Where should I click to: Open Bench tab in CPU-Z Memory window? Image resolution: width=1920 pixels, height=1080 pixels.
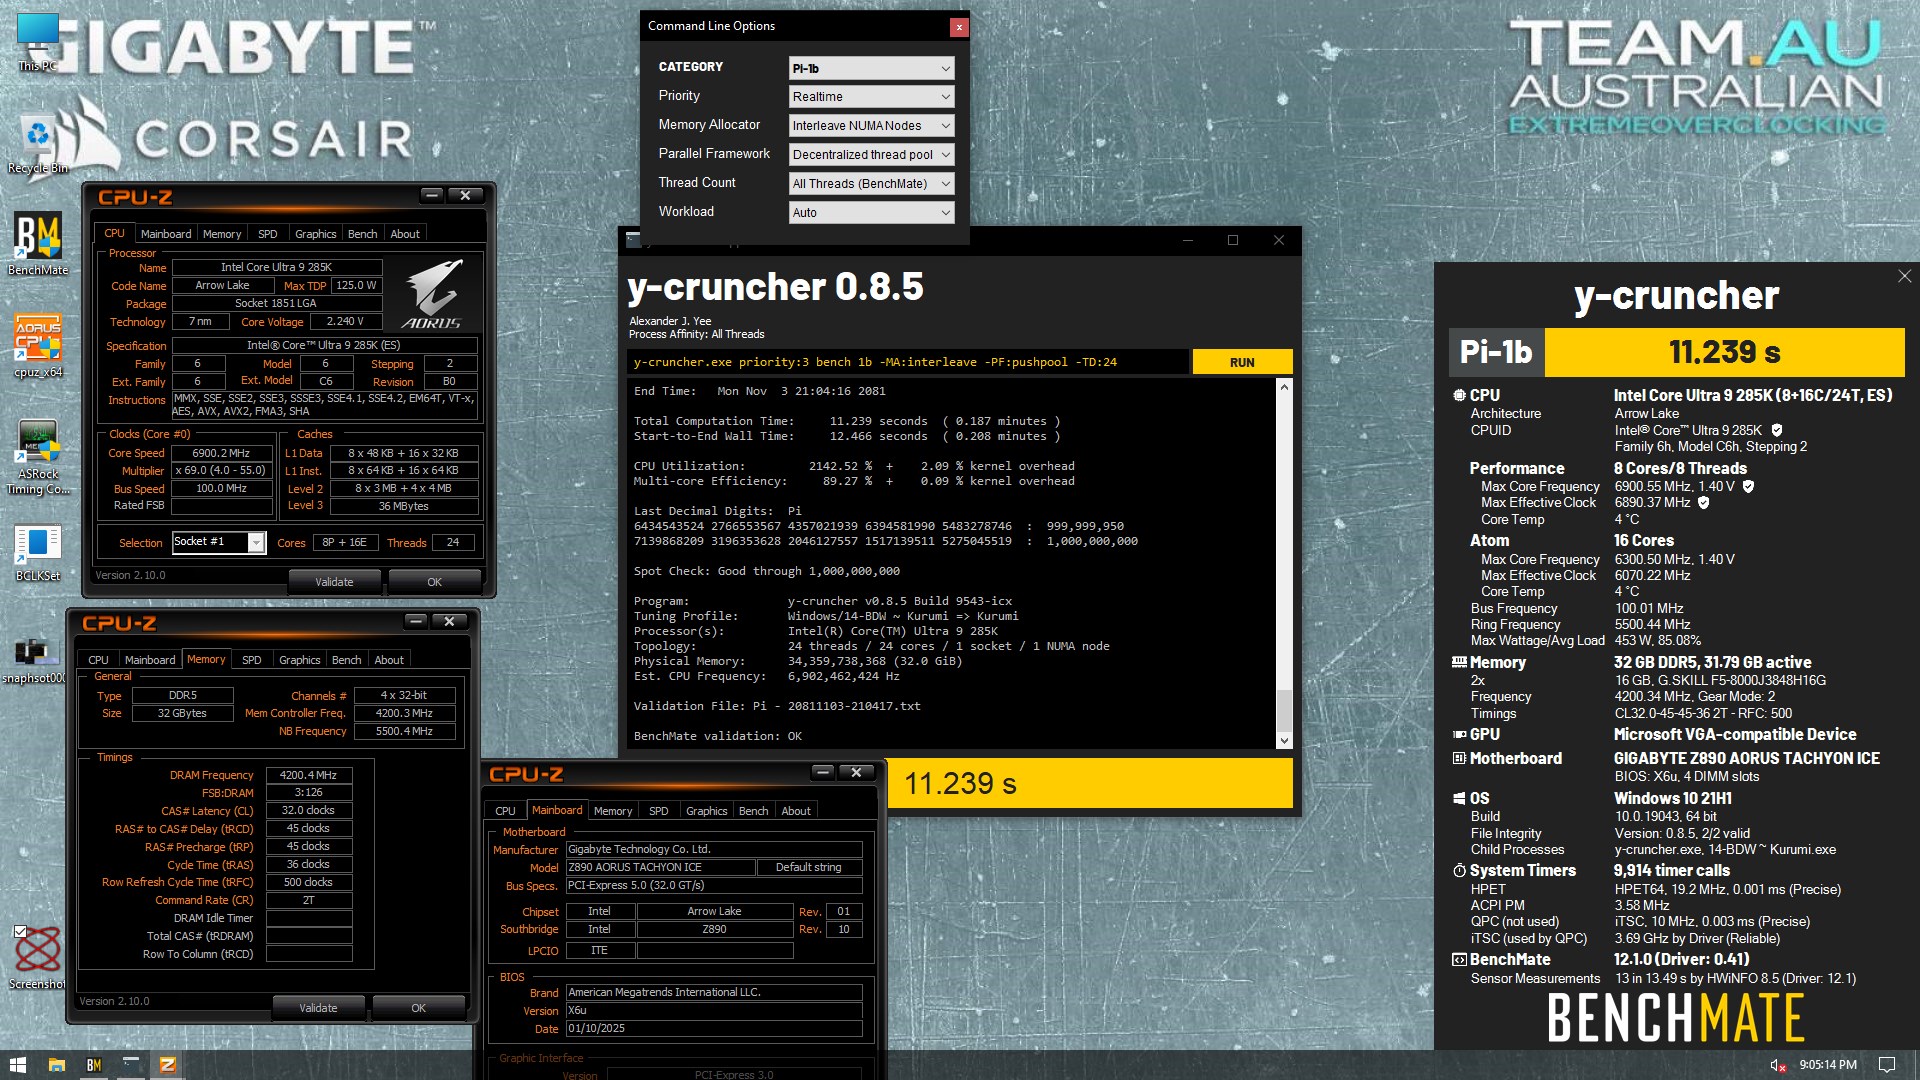tap(346, 660)
